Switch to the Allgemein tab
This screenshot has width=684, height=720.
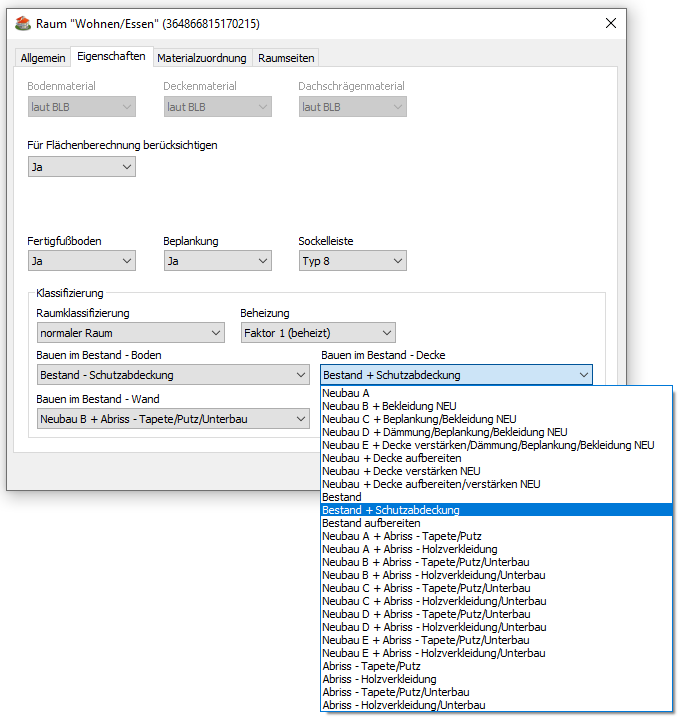pos(43,58)
